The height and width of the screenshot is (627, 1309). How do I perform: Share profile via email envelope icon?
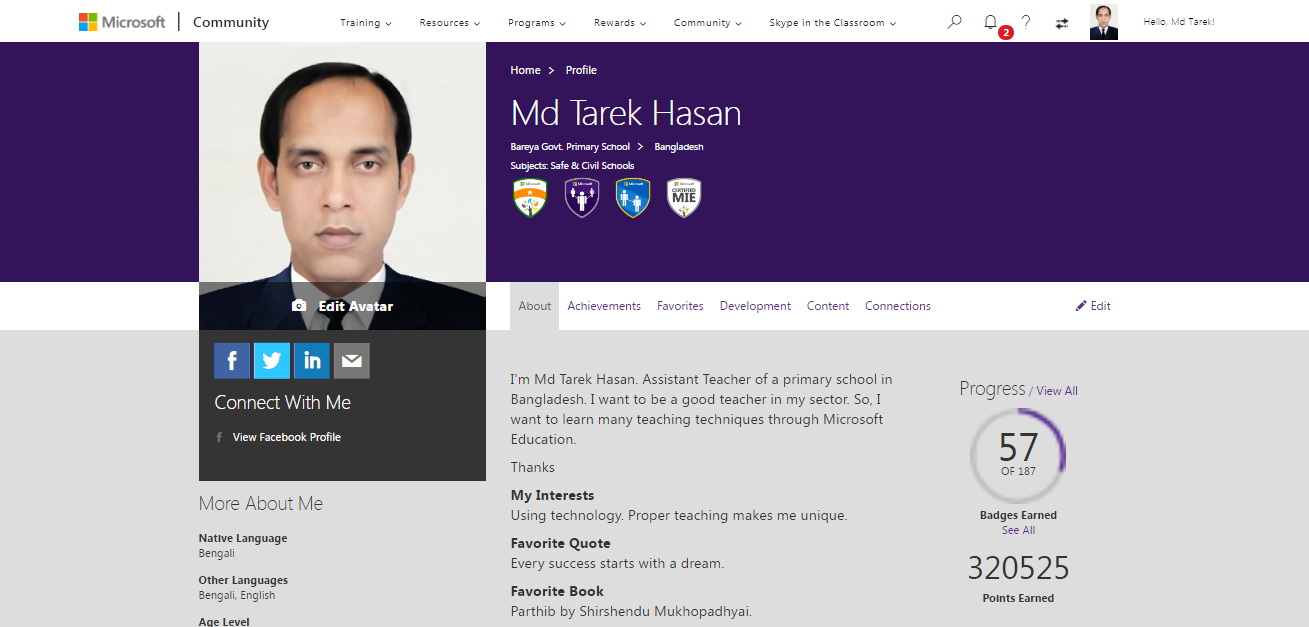click(x=352, y=361)
